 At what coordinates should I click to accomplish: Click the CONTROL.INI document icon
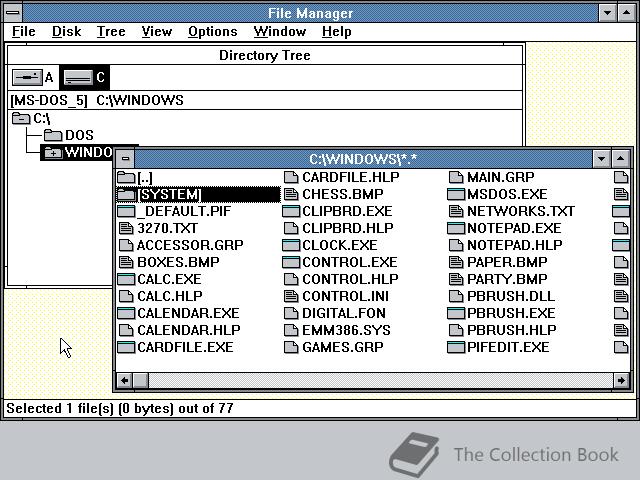(x=291, y=296)
